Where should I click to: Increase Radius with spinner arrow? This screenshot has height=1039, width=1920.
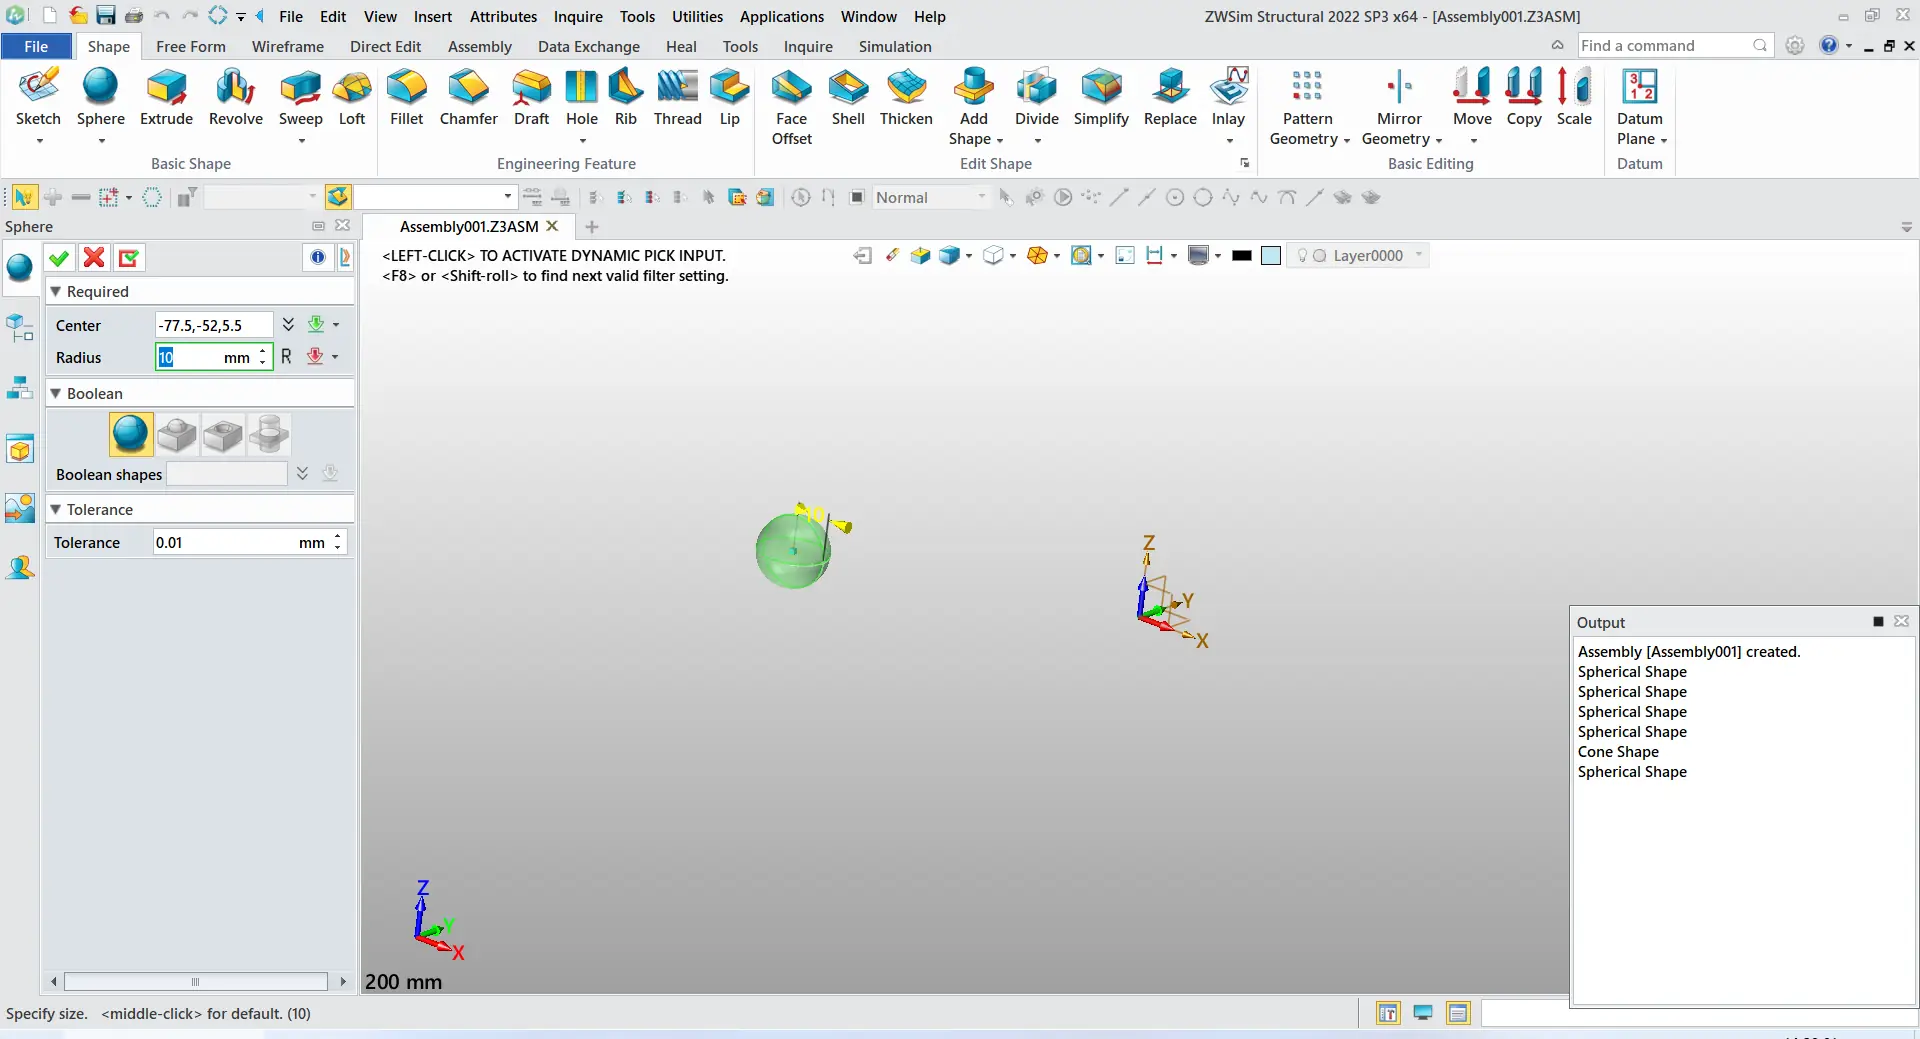(x=263, y=351)
